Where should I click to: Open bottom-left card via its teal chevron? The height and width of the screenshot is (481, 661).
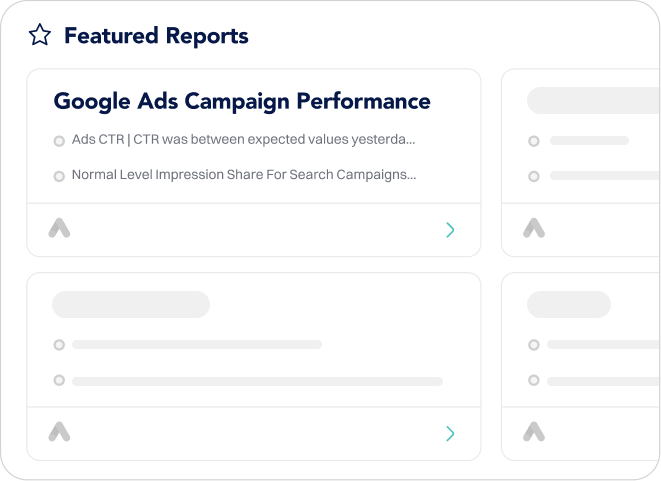450,433
